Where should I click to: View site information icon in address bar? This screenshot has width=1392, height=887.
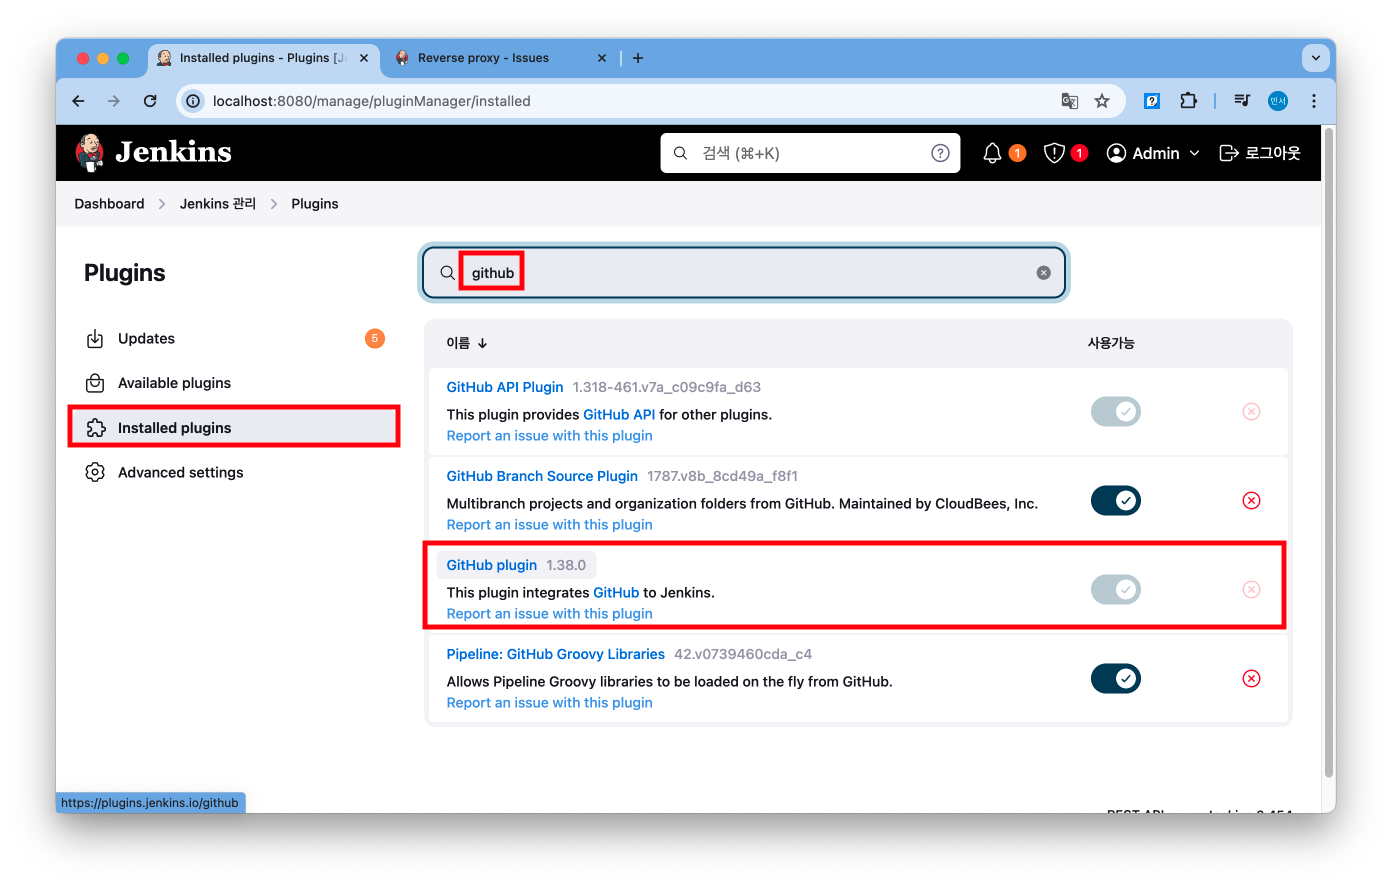[194, 101]
